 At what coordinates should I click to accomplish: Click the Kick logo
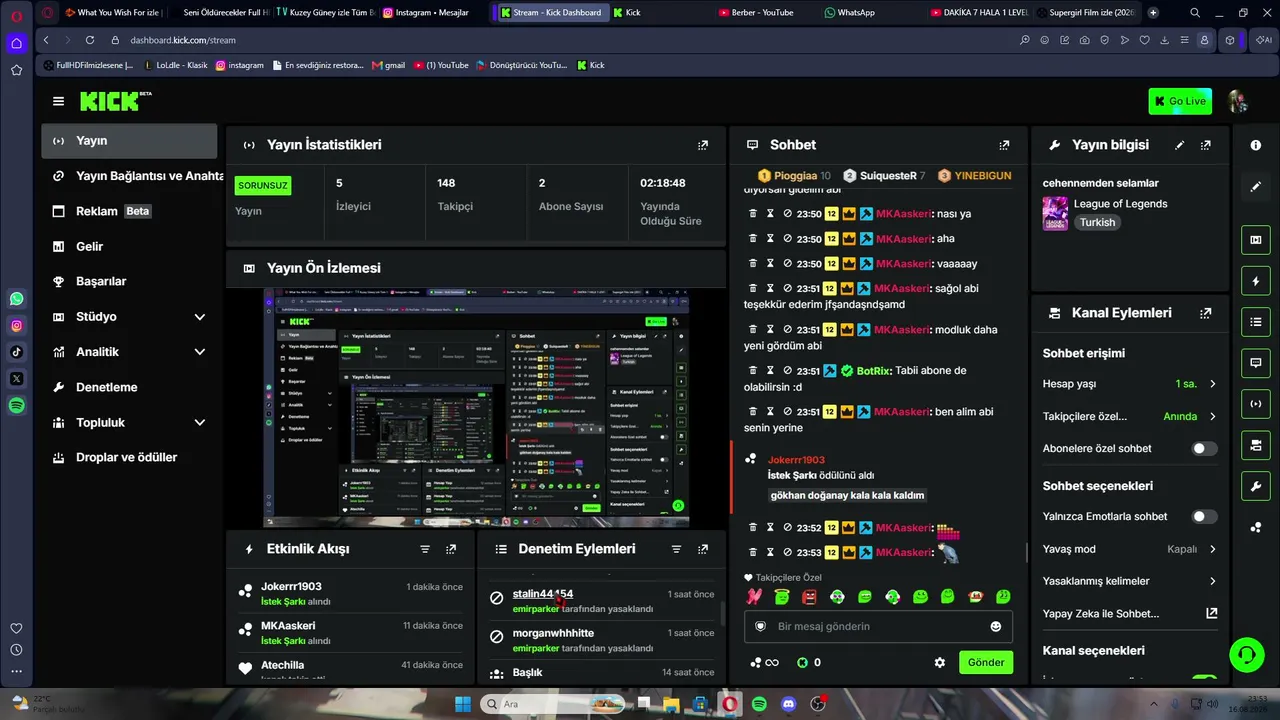(116, 101)
